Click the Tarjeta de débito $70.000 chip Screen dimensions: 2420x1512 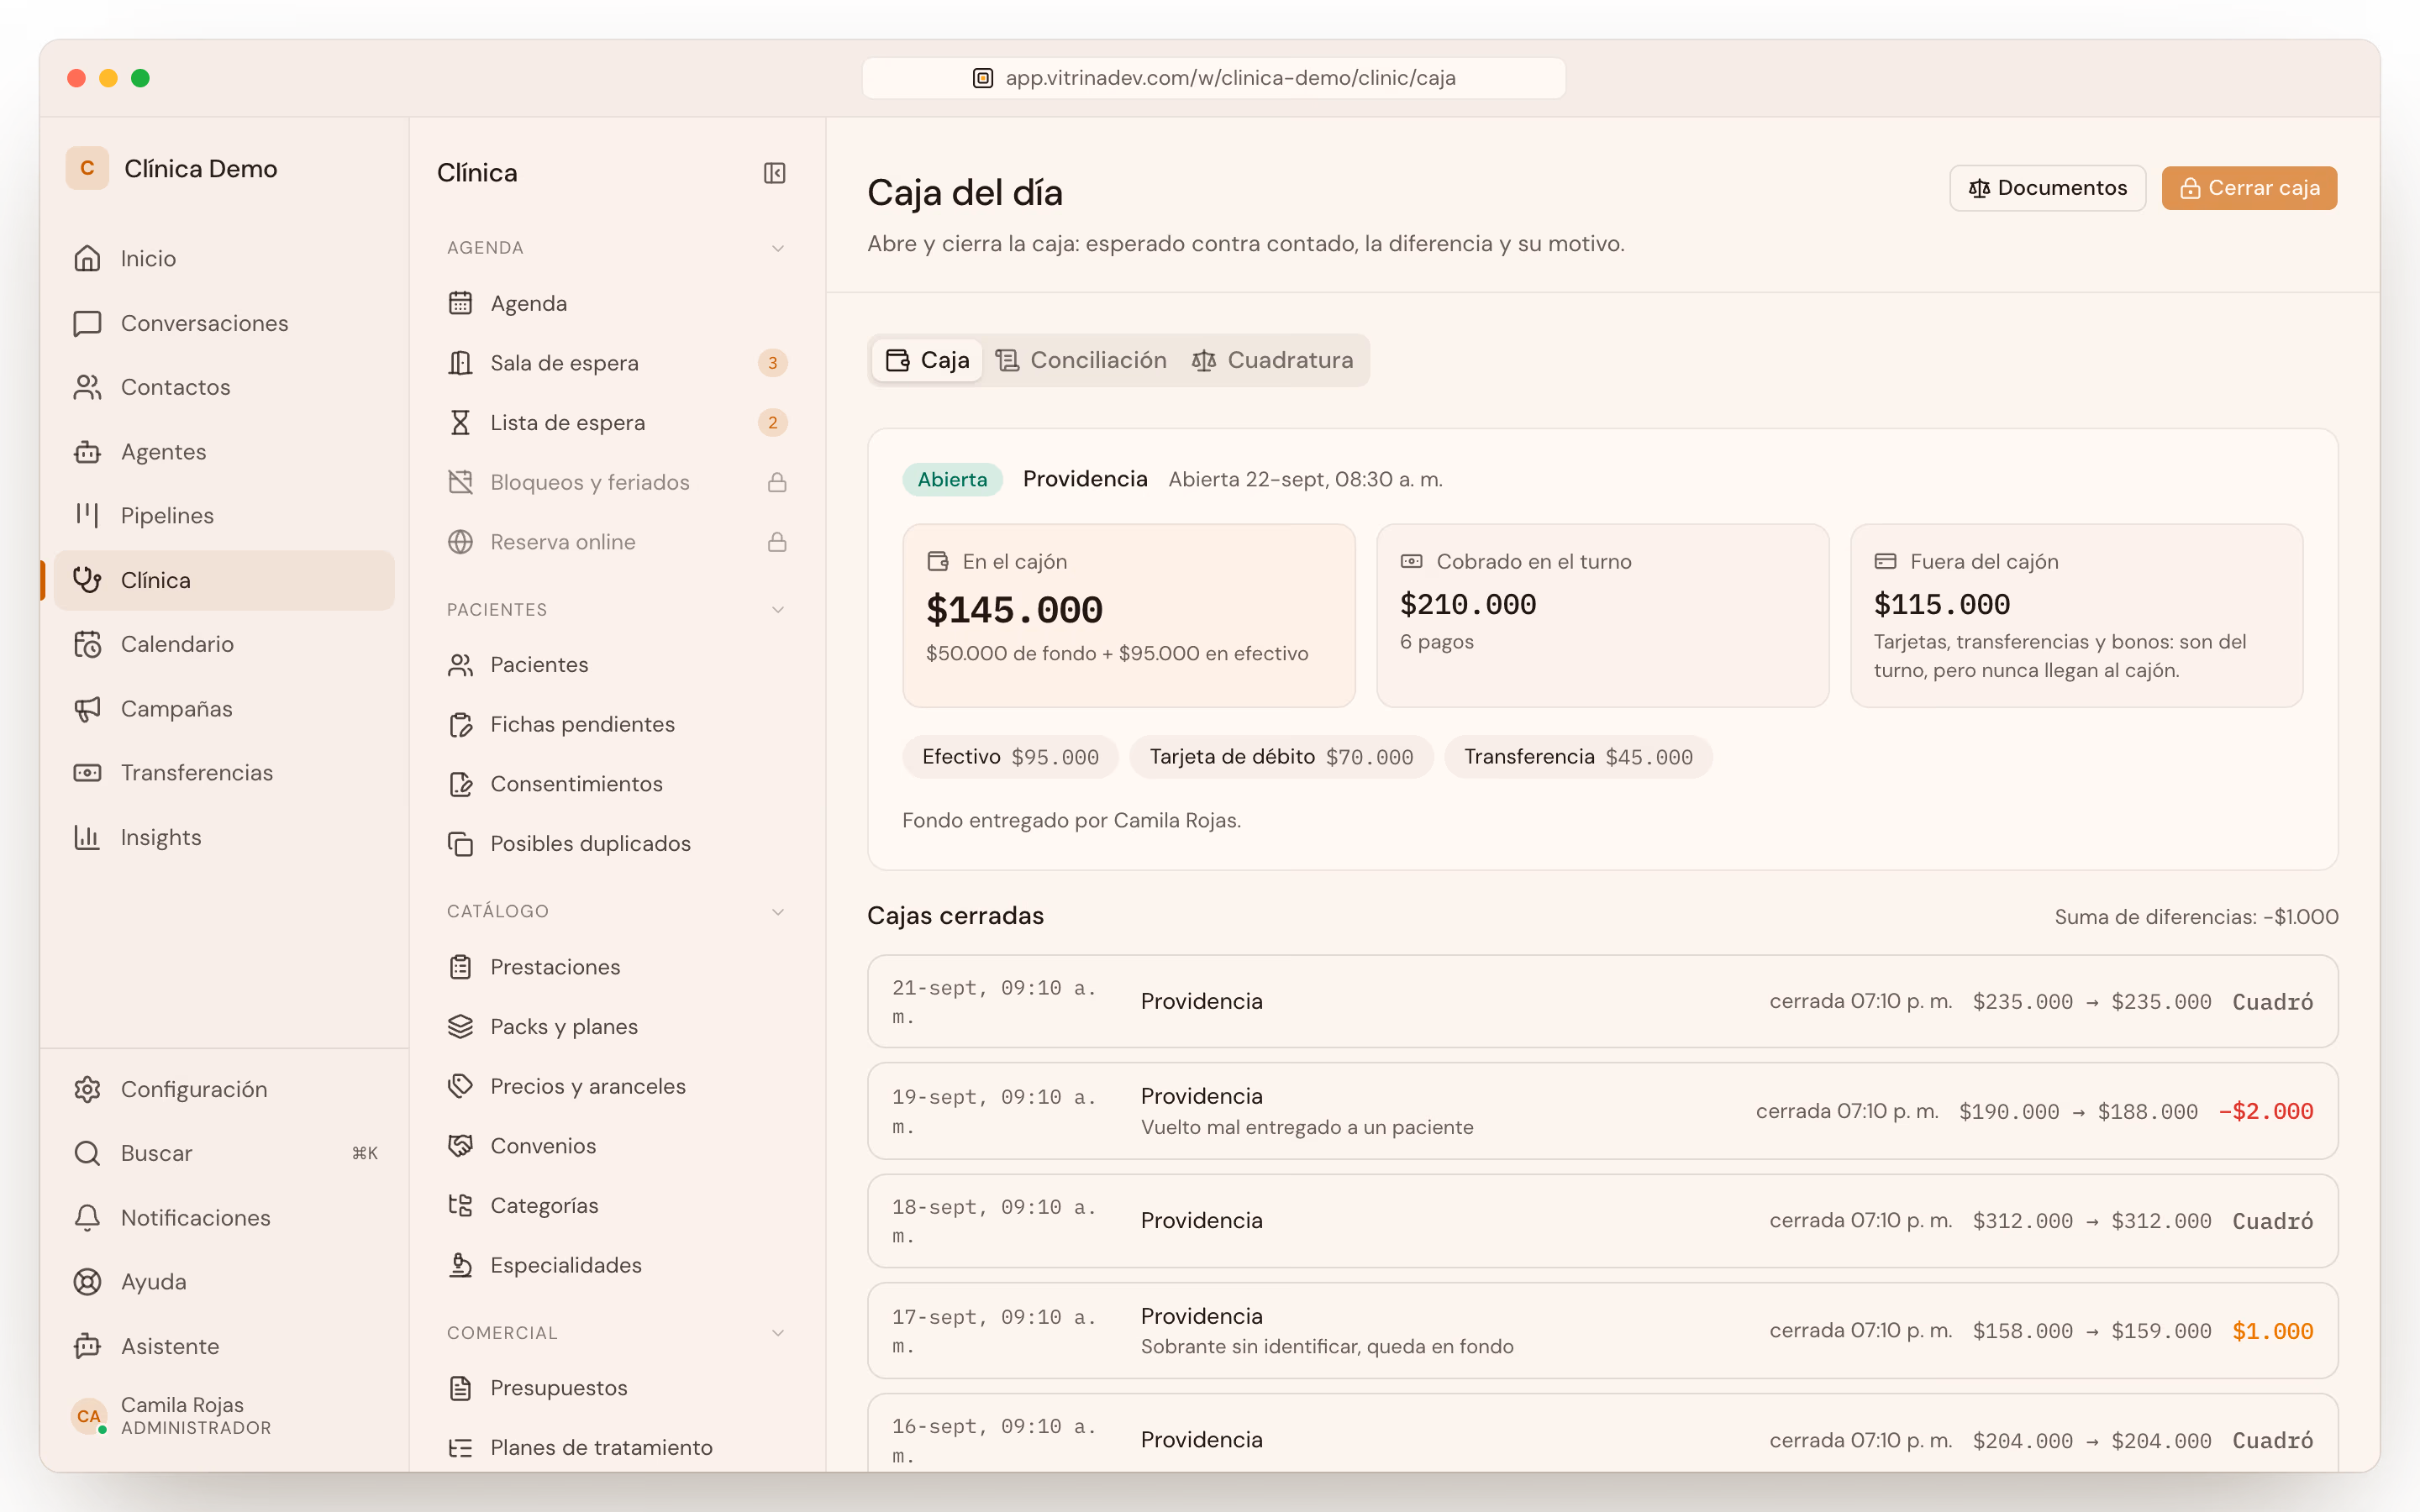(x=1281, y=757)
